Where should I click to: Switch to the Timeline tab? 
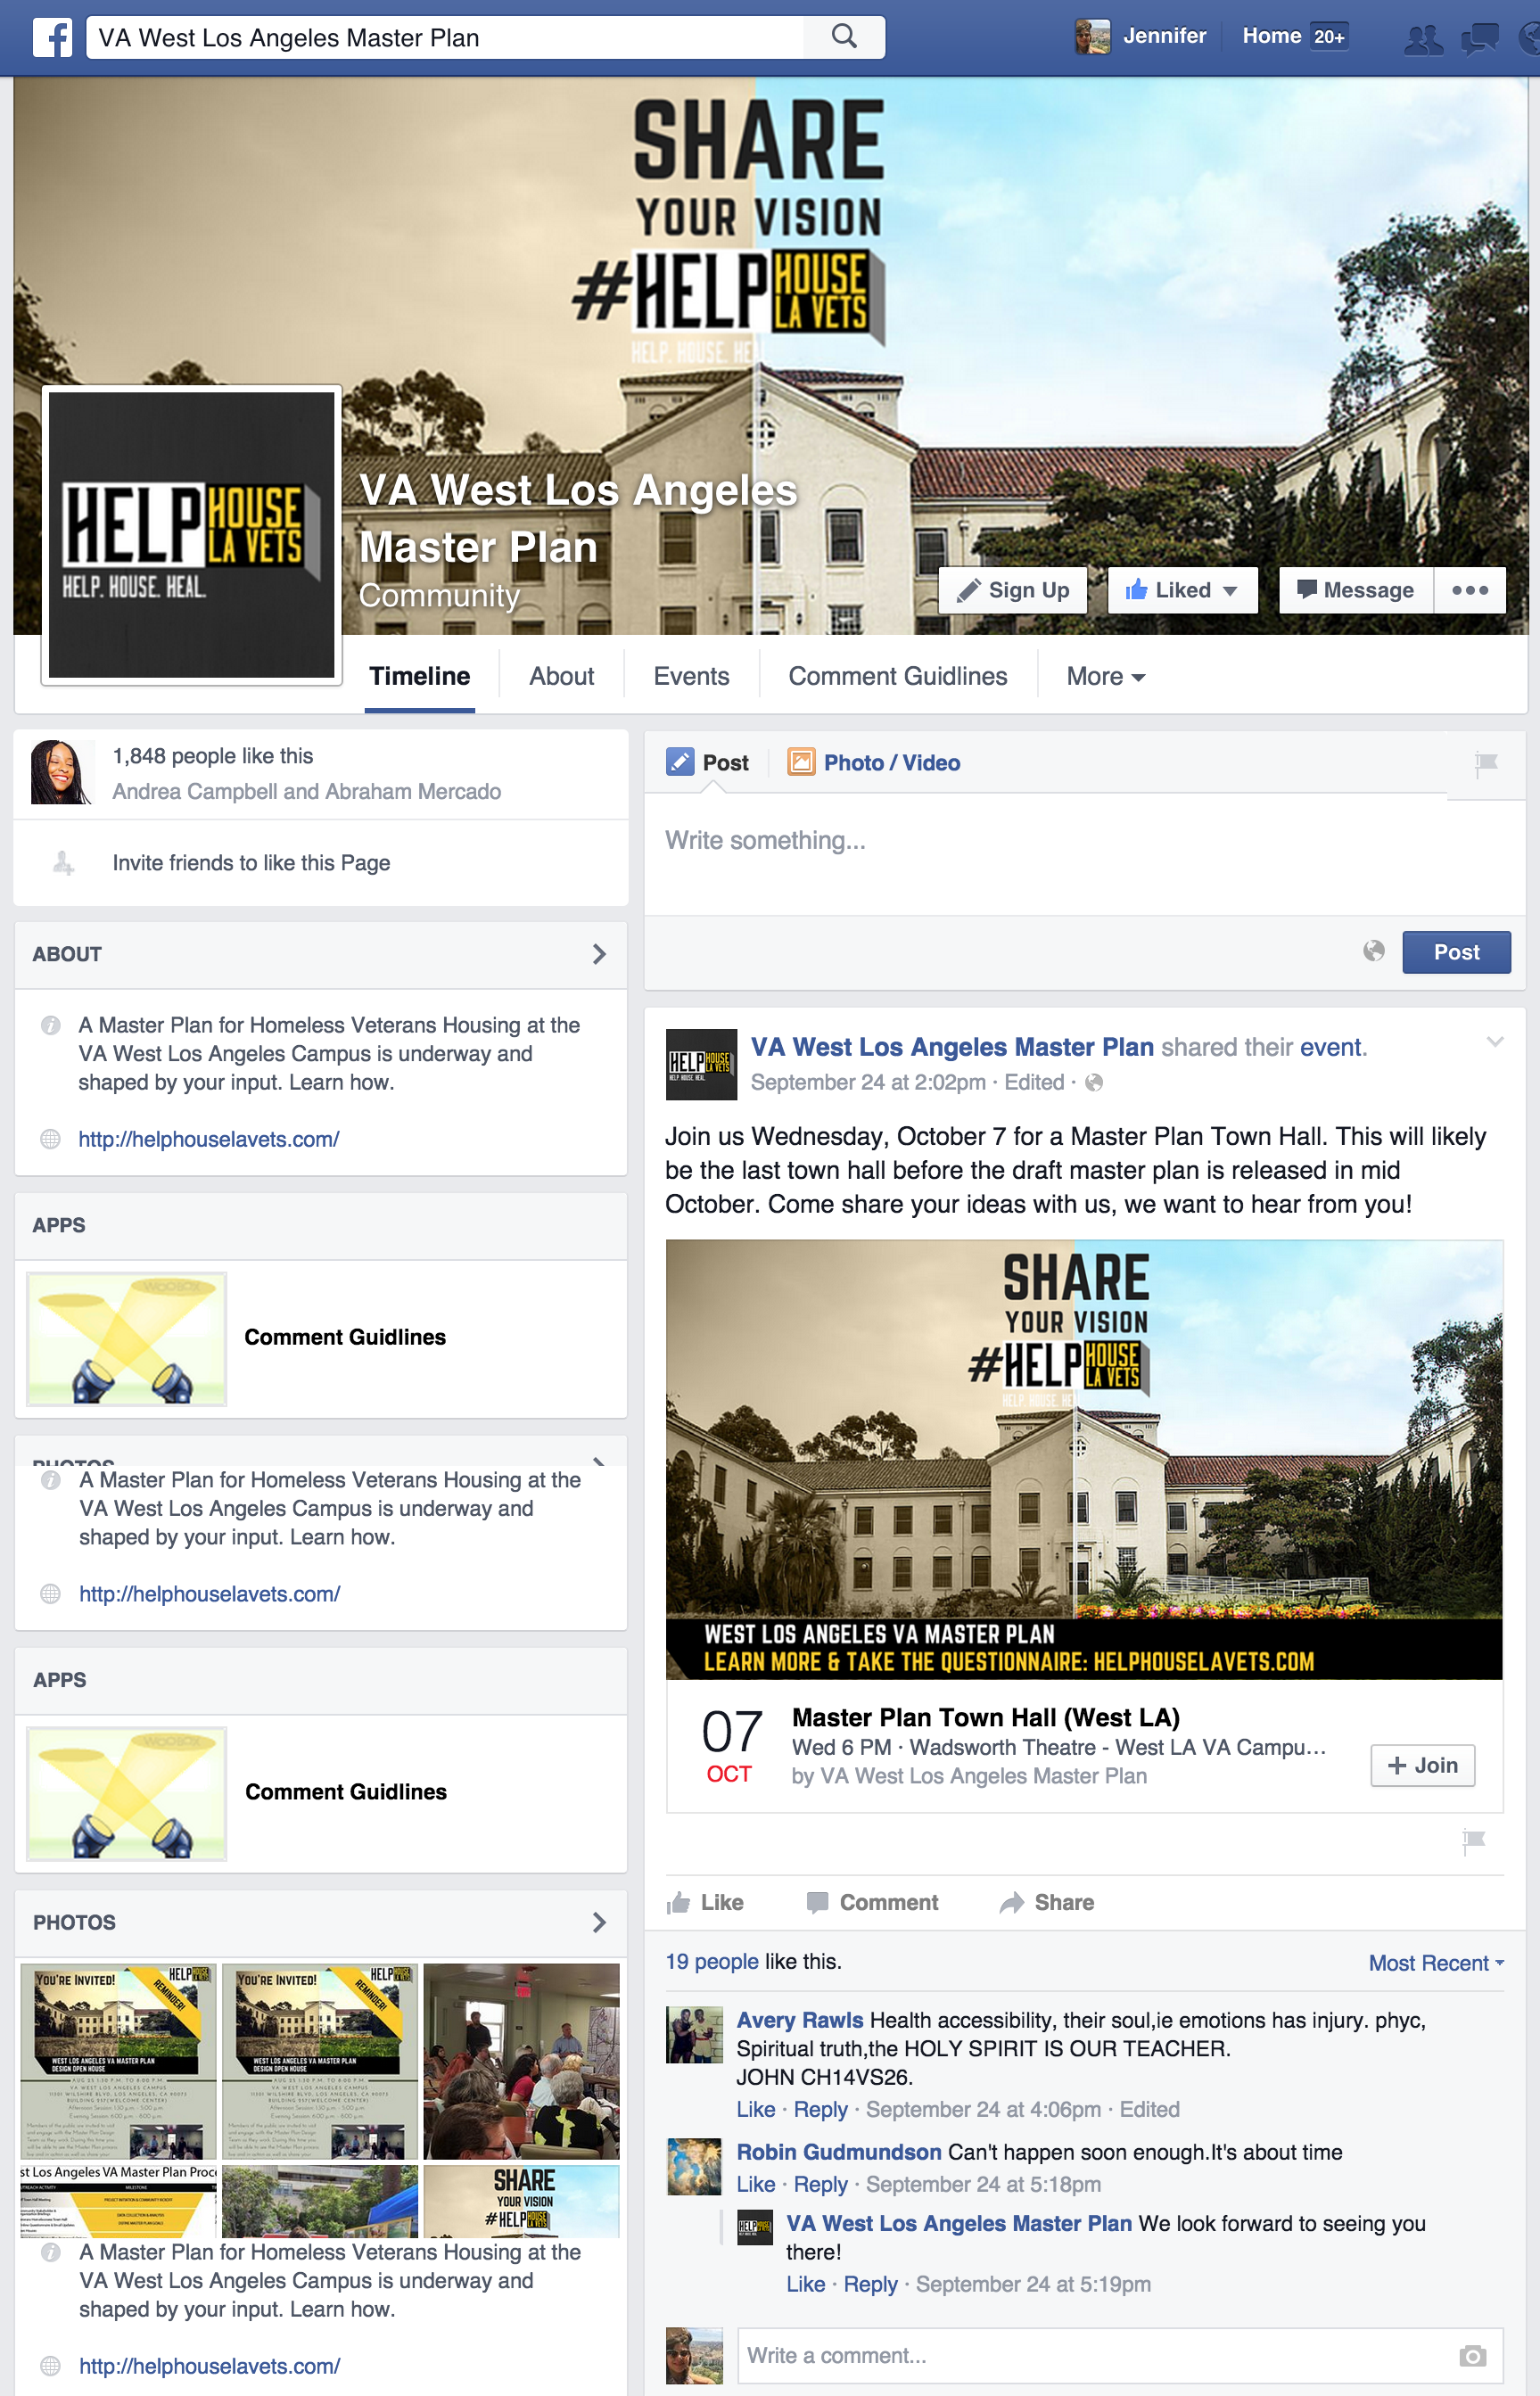coord(420,677)
